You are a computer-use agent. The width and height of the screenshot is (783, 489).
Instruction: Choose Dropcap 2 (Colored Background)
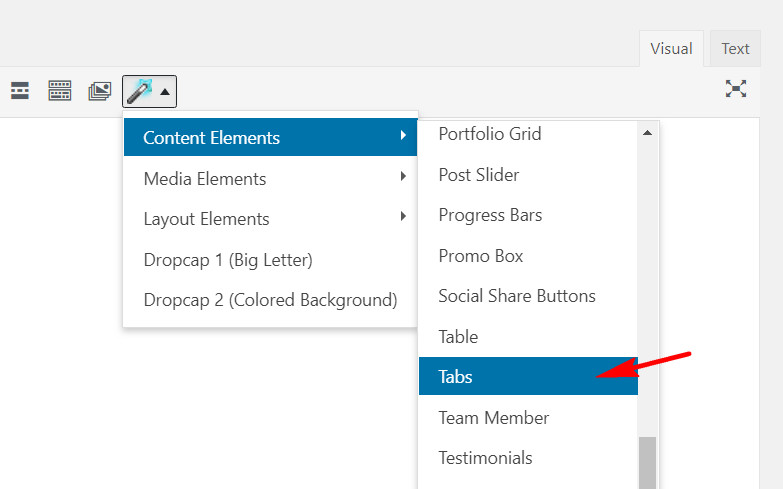pyautogui.click(x=270, y=300)
